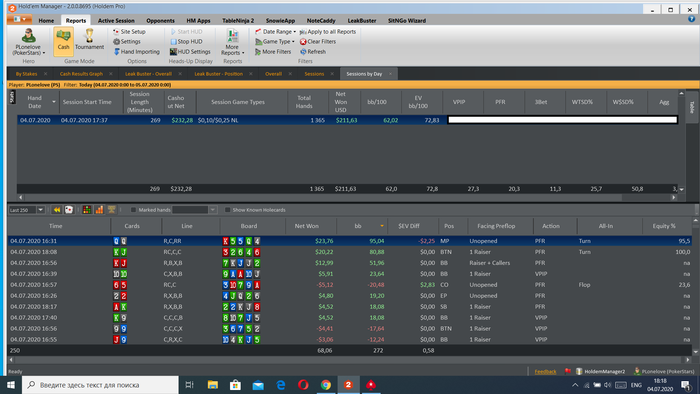The width and height of the screenshot is (700, 394).
Task: Select the hand with line R,X,B,B at 18:17
Action: pos(350,307)
